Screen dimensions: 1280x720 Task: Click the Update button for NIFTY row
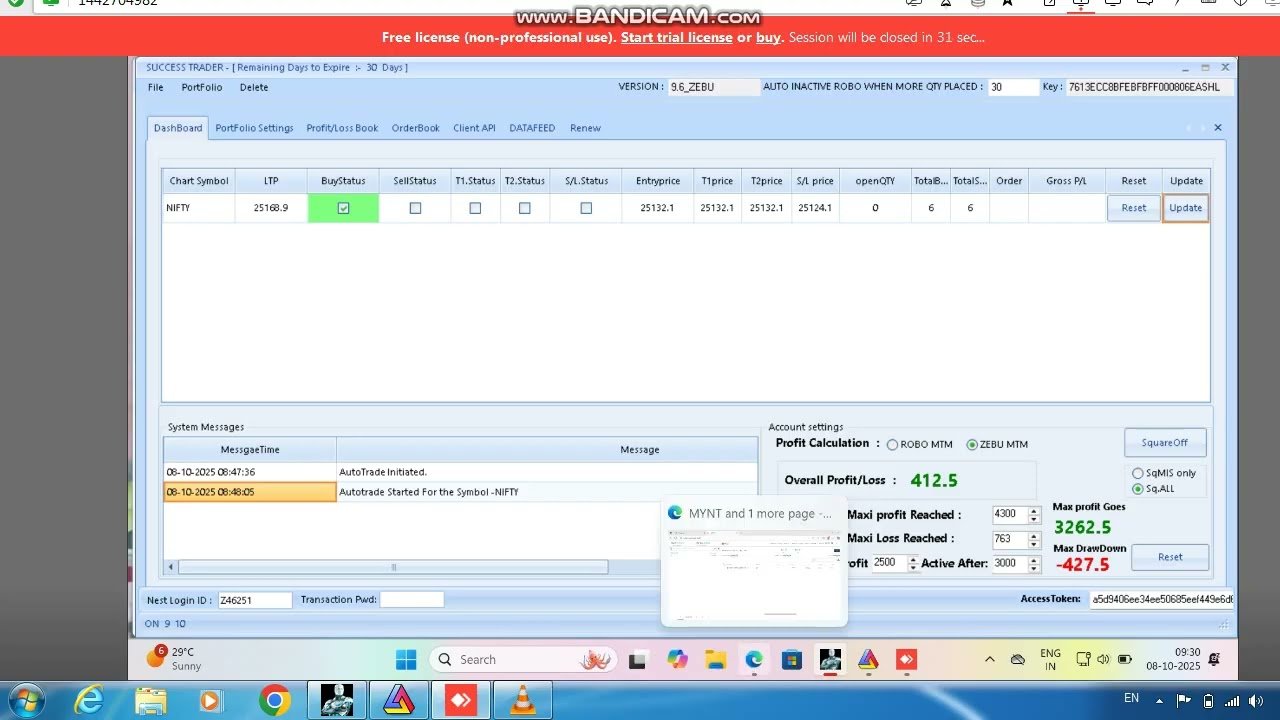click(1186, 208)
